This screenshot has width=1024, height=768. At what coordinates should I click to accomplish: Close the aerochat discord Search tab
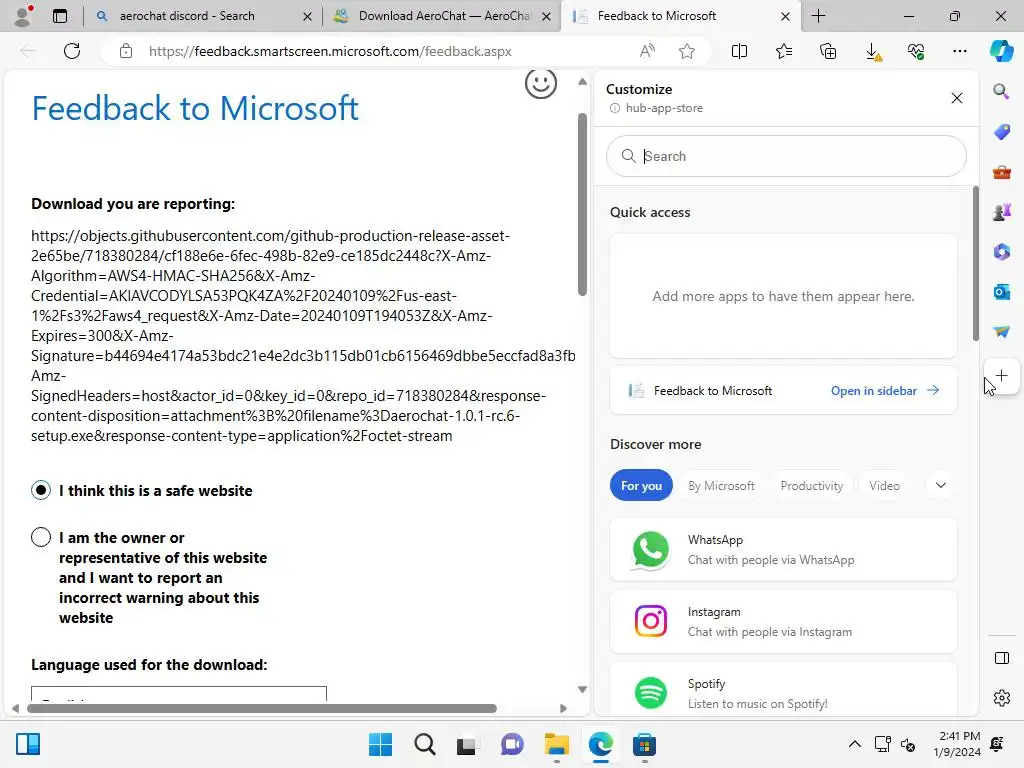307,16
